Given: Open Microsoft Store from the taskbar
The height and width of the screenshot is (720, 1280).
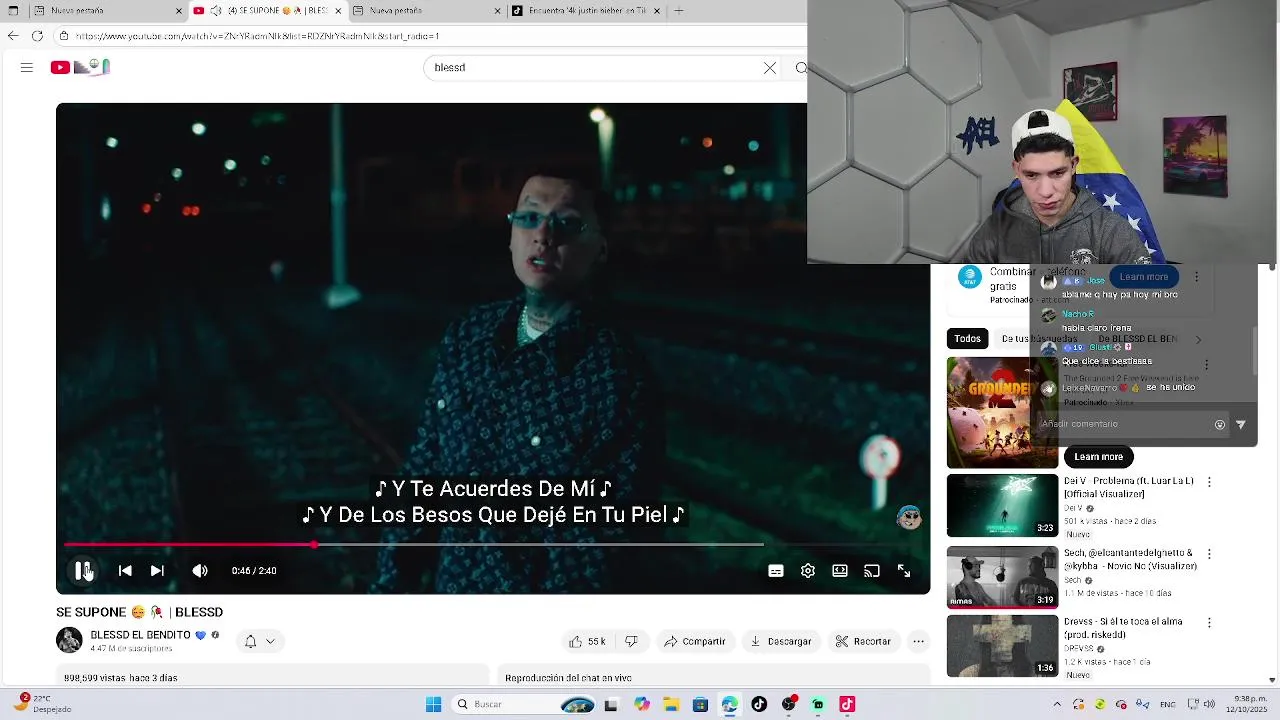Looking at the screenshot, I should tap(700, 704).
